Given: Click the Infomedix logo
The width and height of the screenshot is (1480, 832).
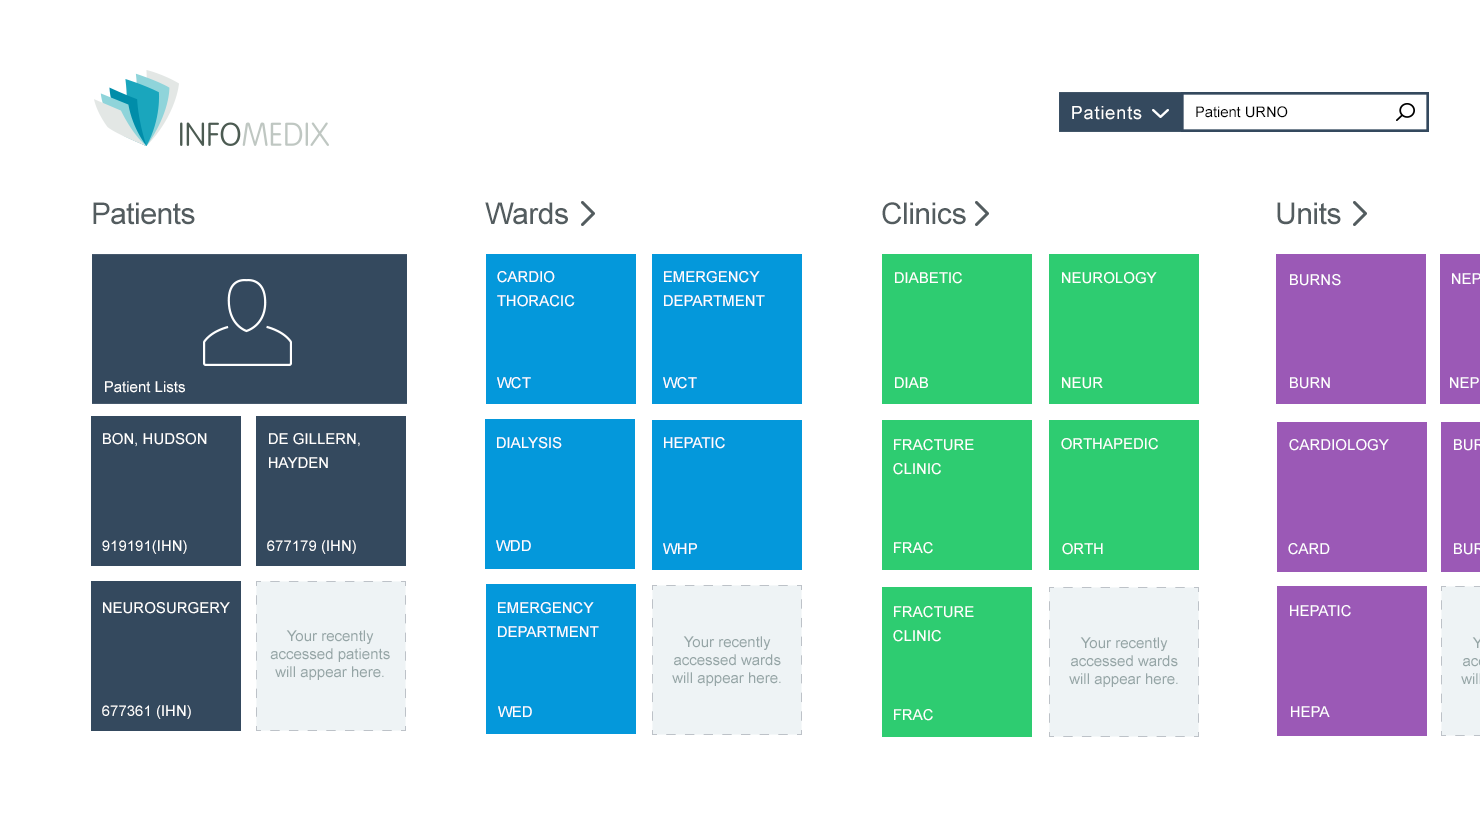Looking at the screenshot, I should coord(212,111).
